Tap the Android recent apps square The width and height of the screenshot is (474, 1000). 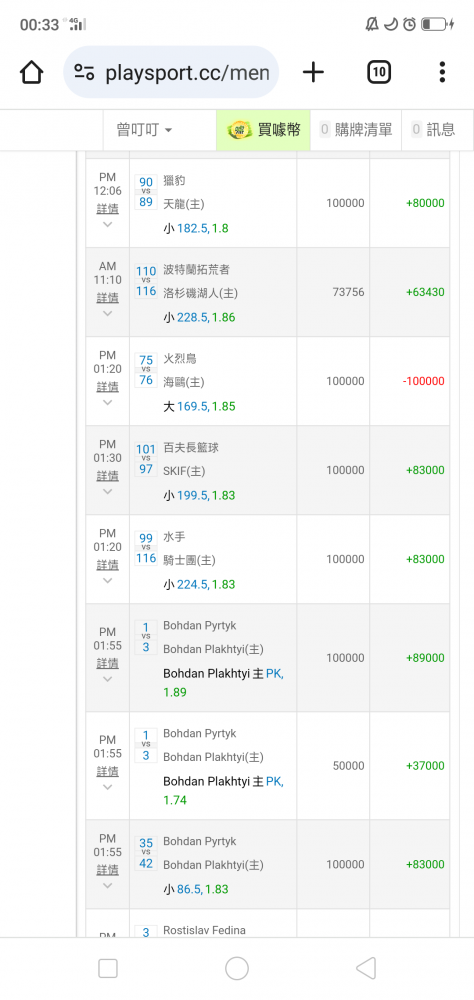point(108,968)
